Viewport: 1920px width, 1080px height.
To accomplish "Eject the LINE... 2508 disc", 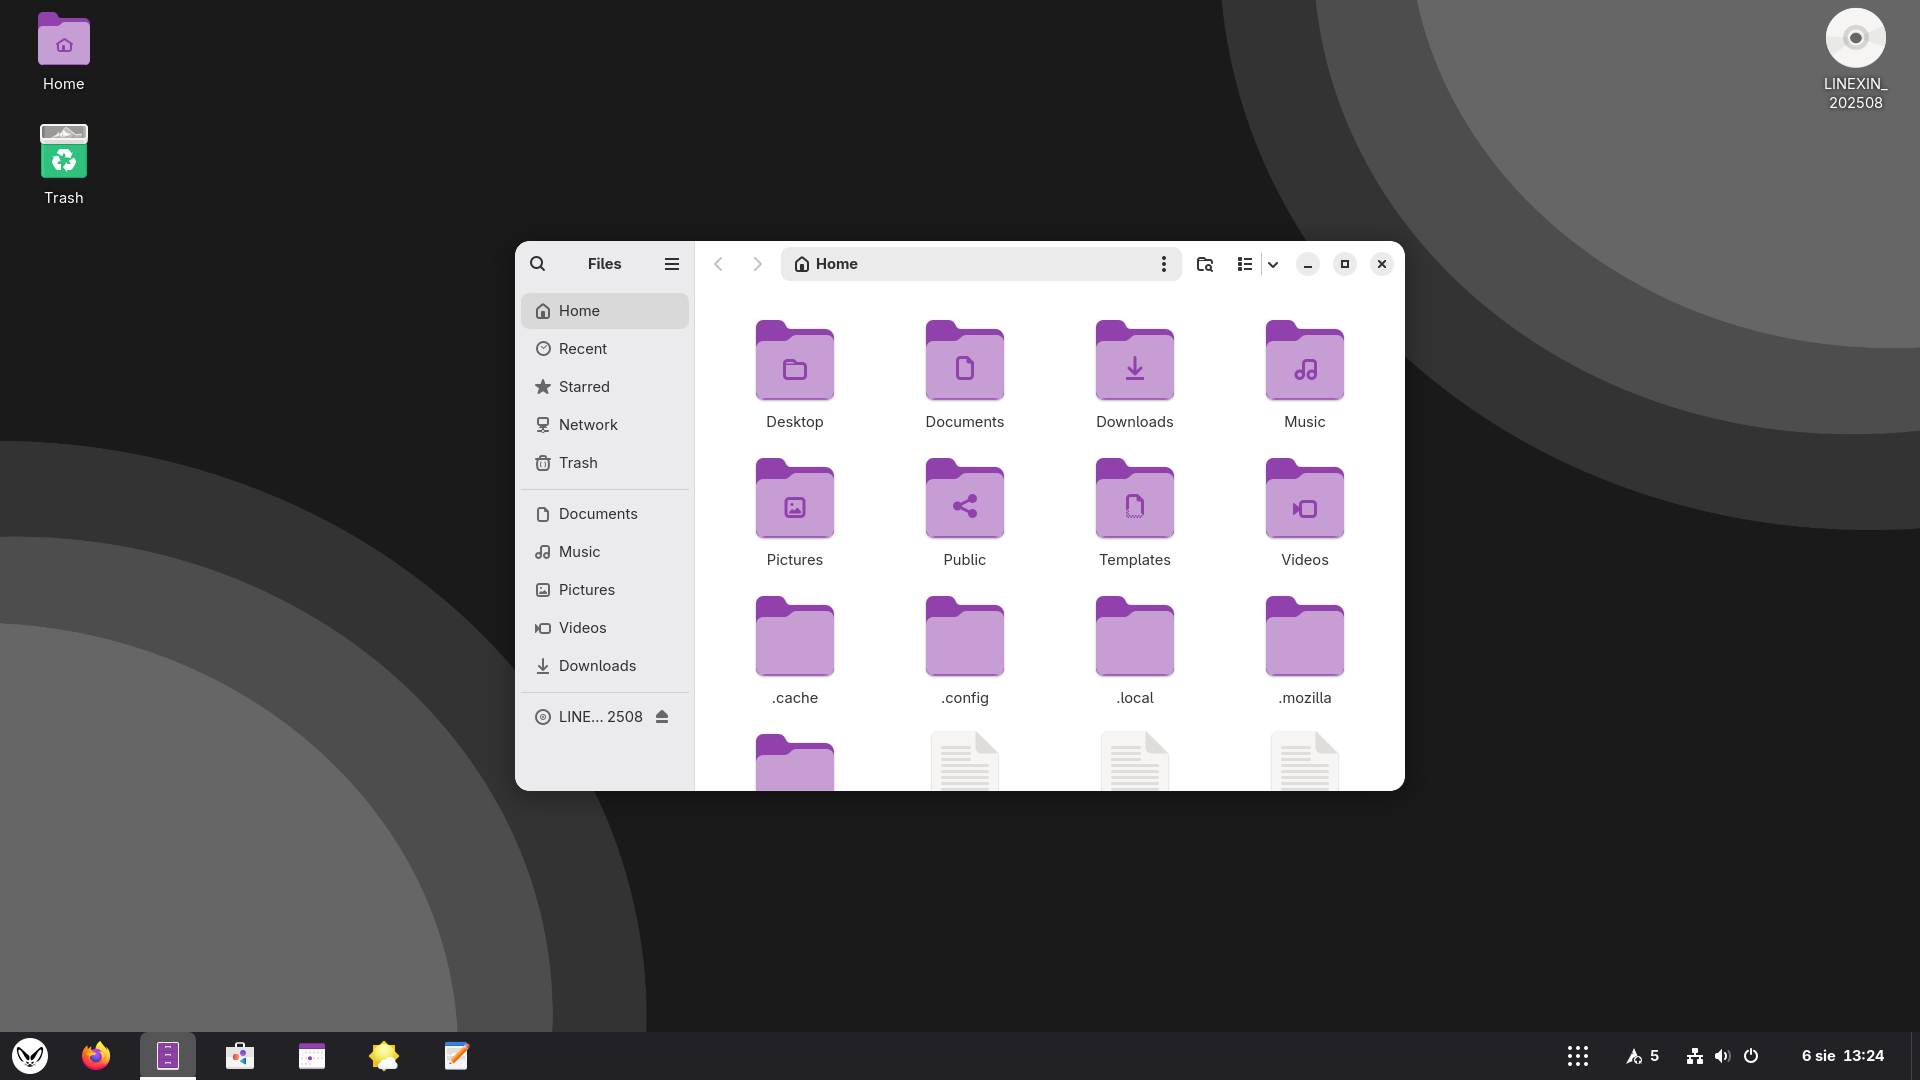I will [662, 717].
